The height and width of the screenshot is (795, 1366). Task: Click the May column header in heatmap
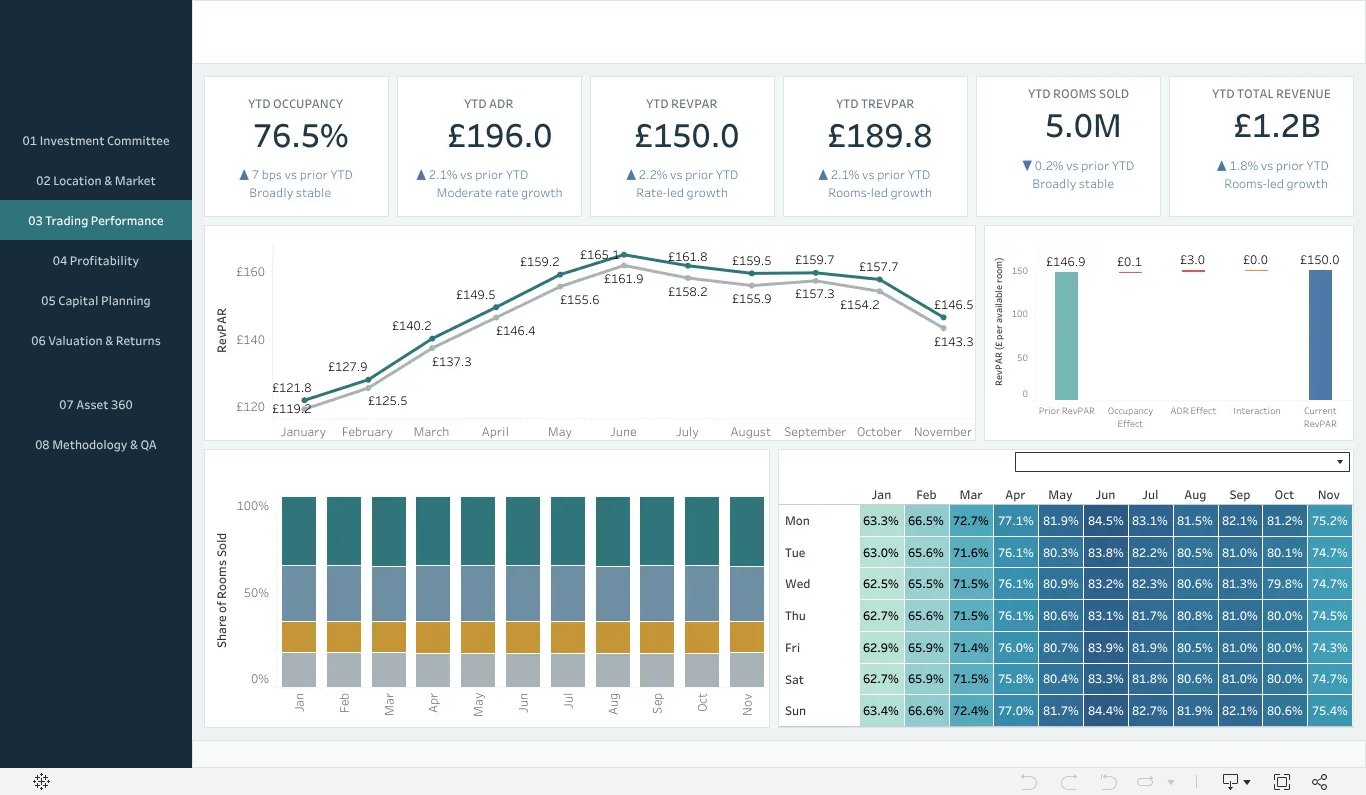click(x=1060, y=495)
